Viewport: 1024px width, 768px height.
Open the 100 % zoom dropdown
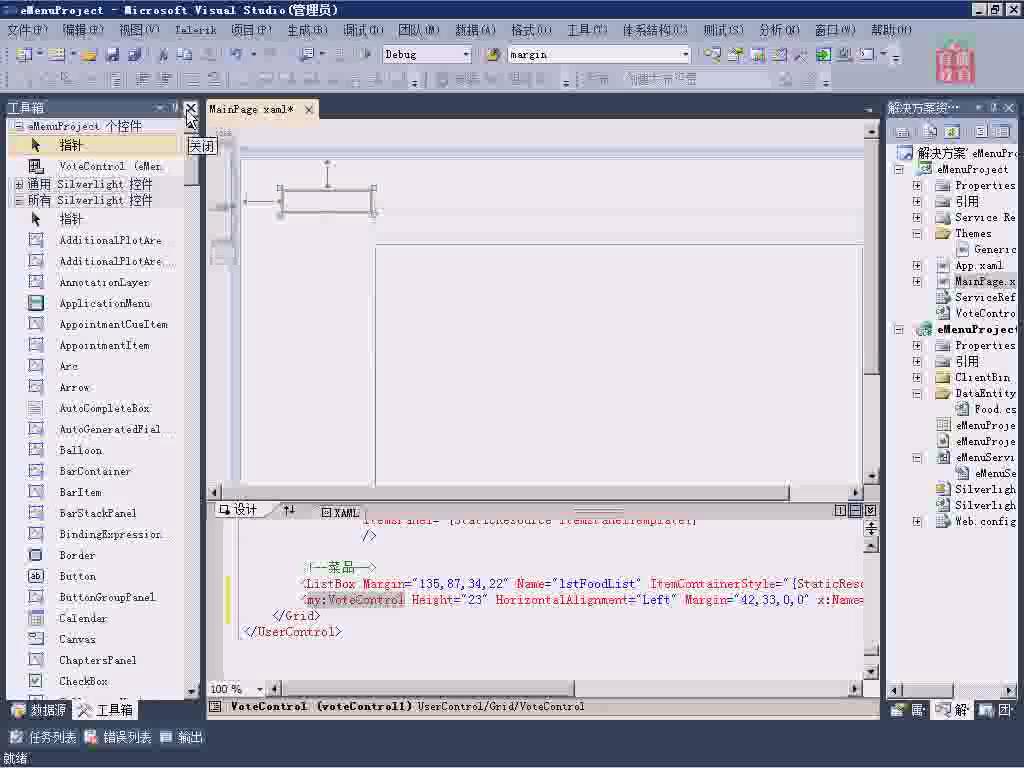pyautogui.click(x=260, y=689)
